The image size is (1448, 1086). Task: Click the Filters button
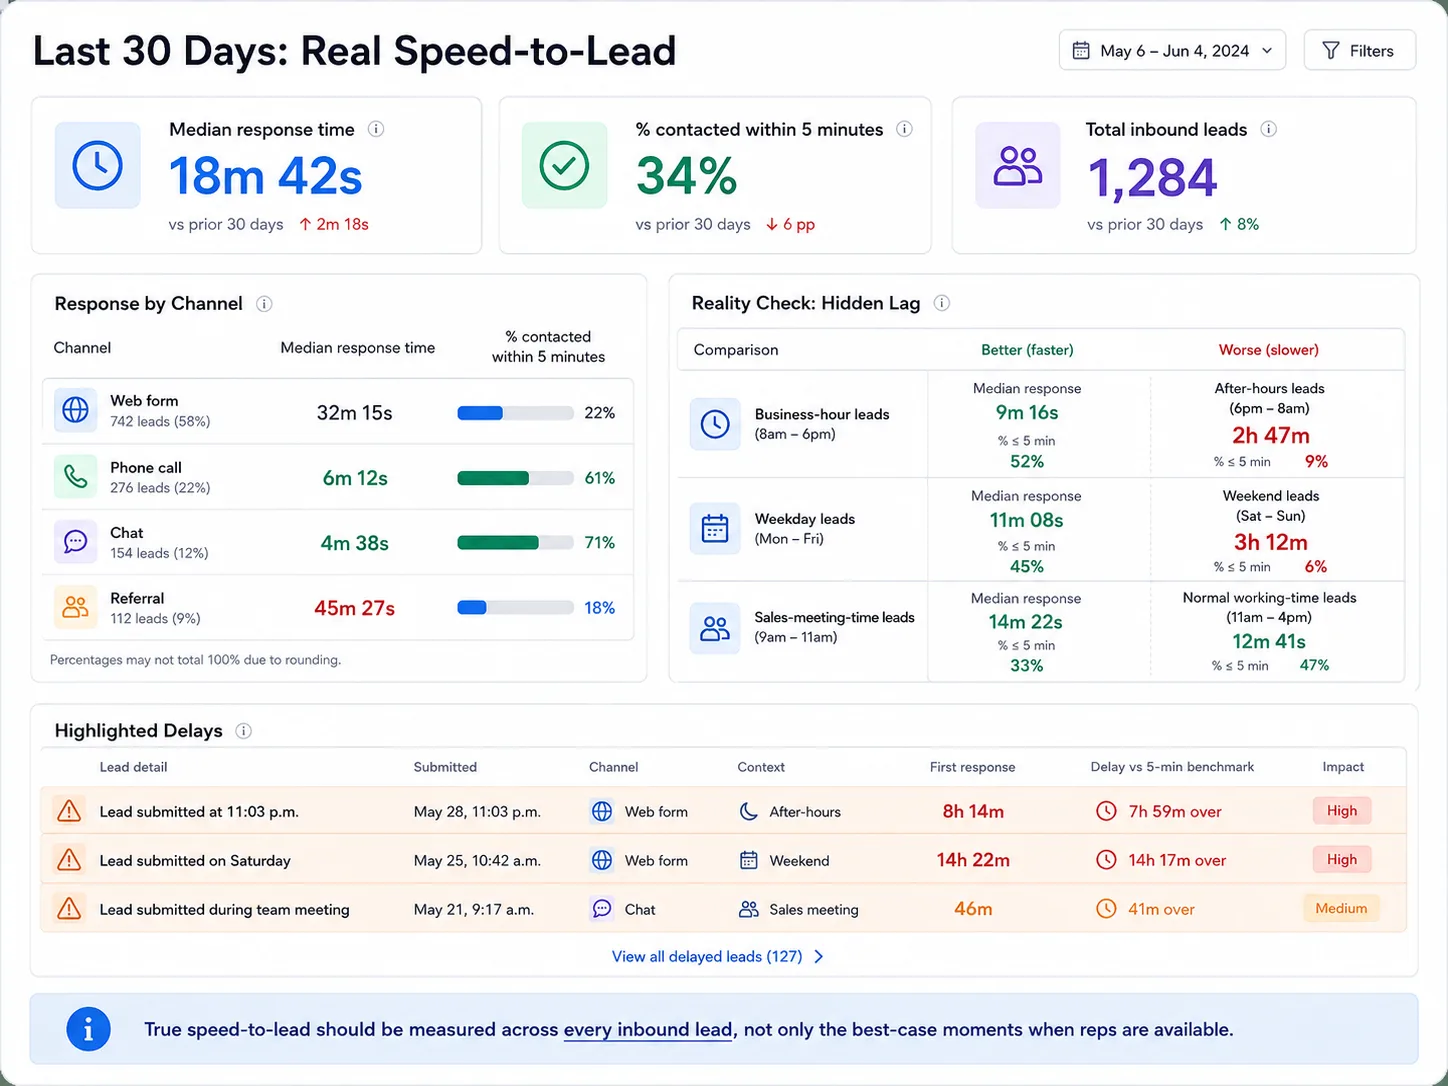1359,50
